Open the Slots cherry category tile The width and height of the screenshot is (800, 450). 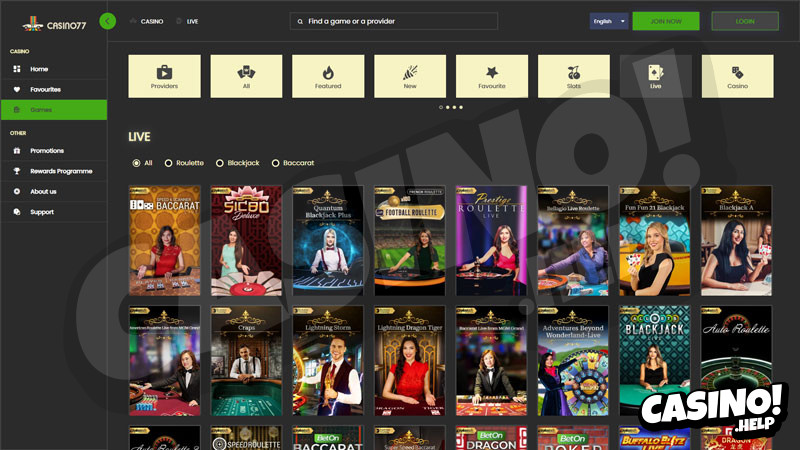tap(573, 76)
